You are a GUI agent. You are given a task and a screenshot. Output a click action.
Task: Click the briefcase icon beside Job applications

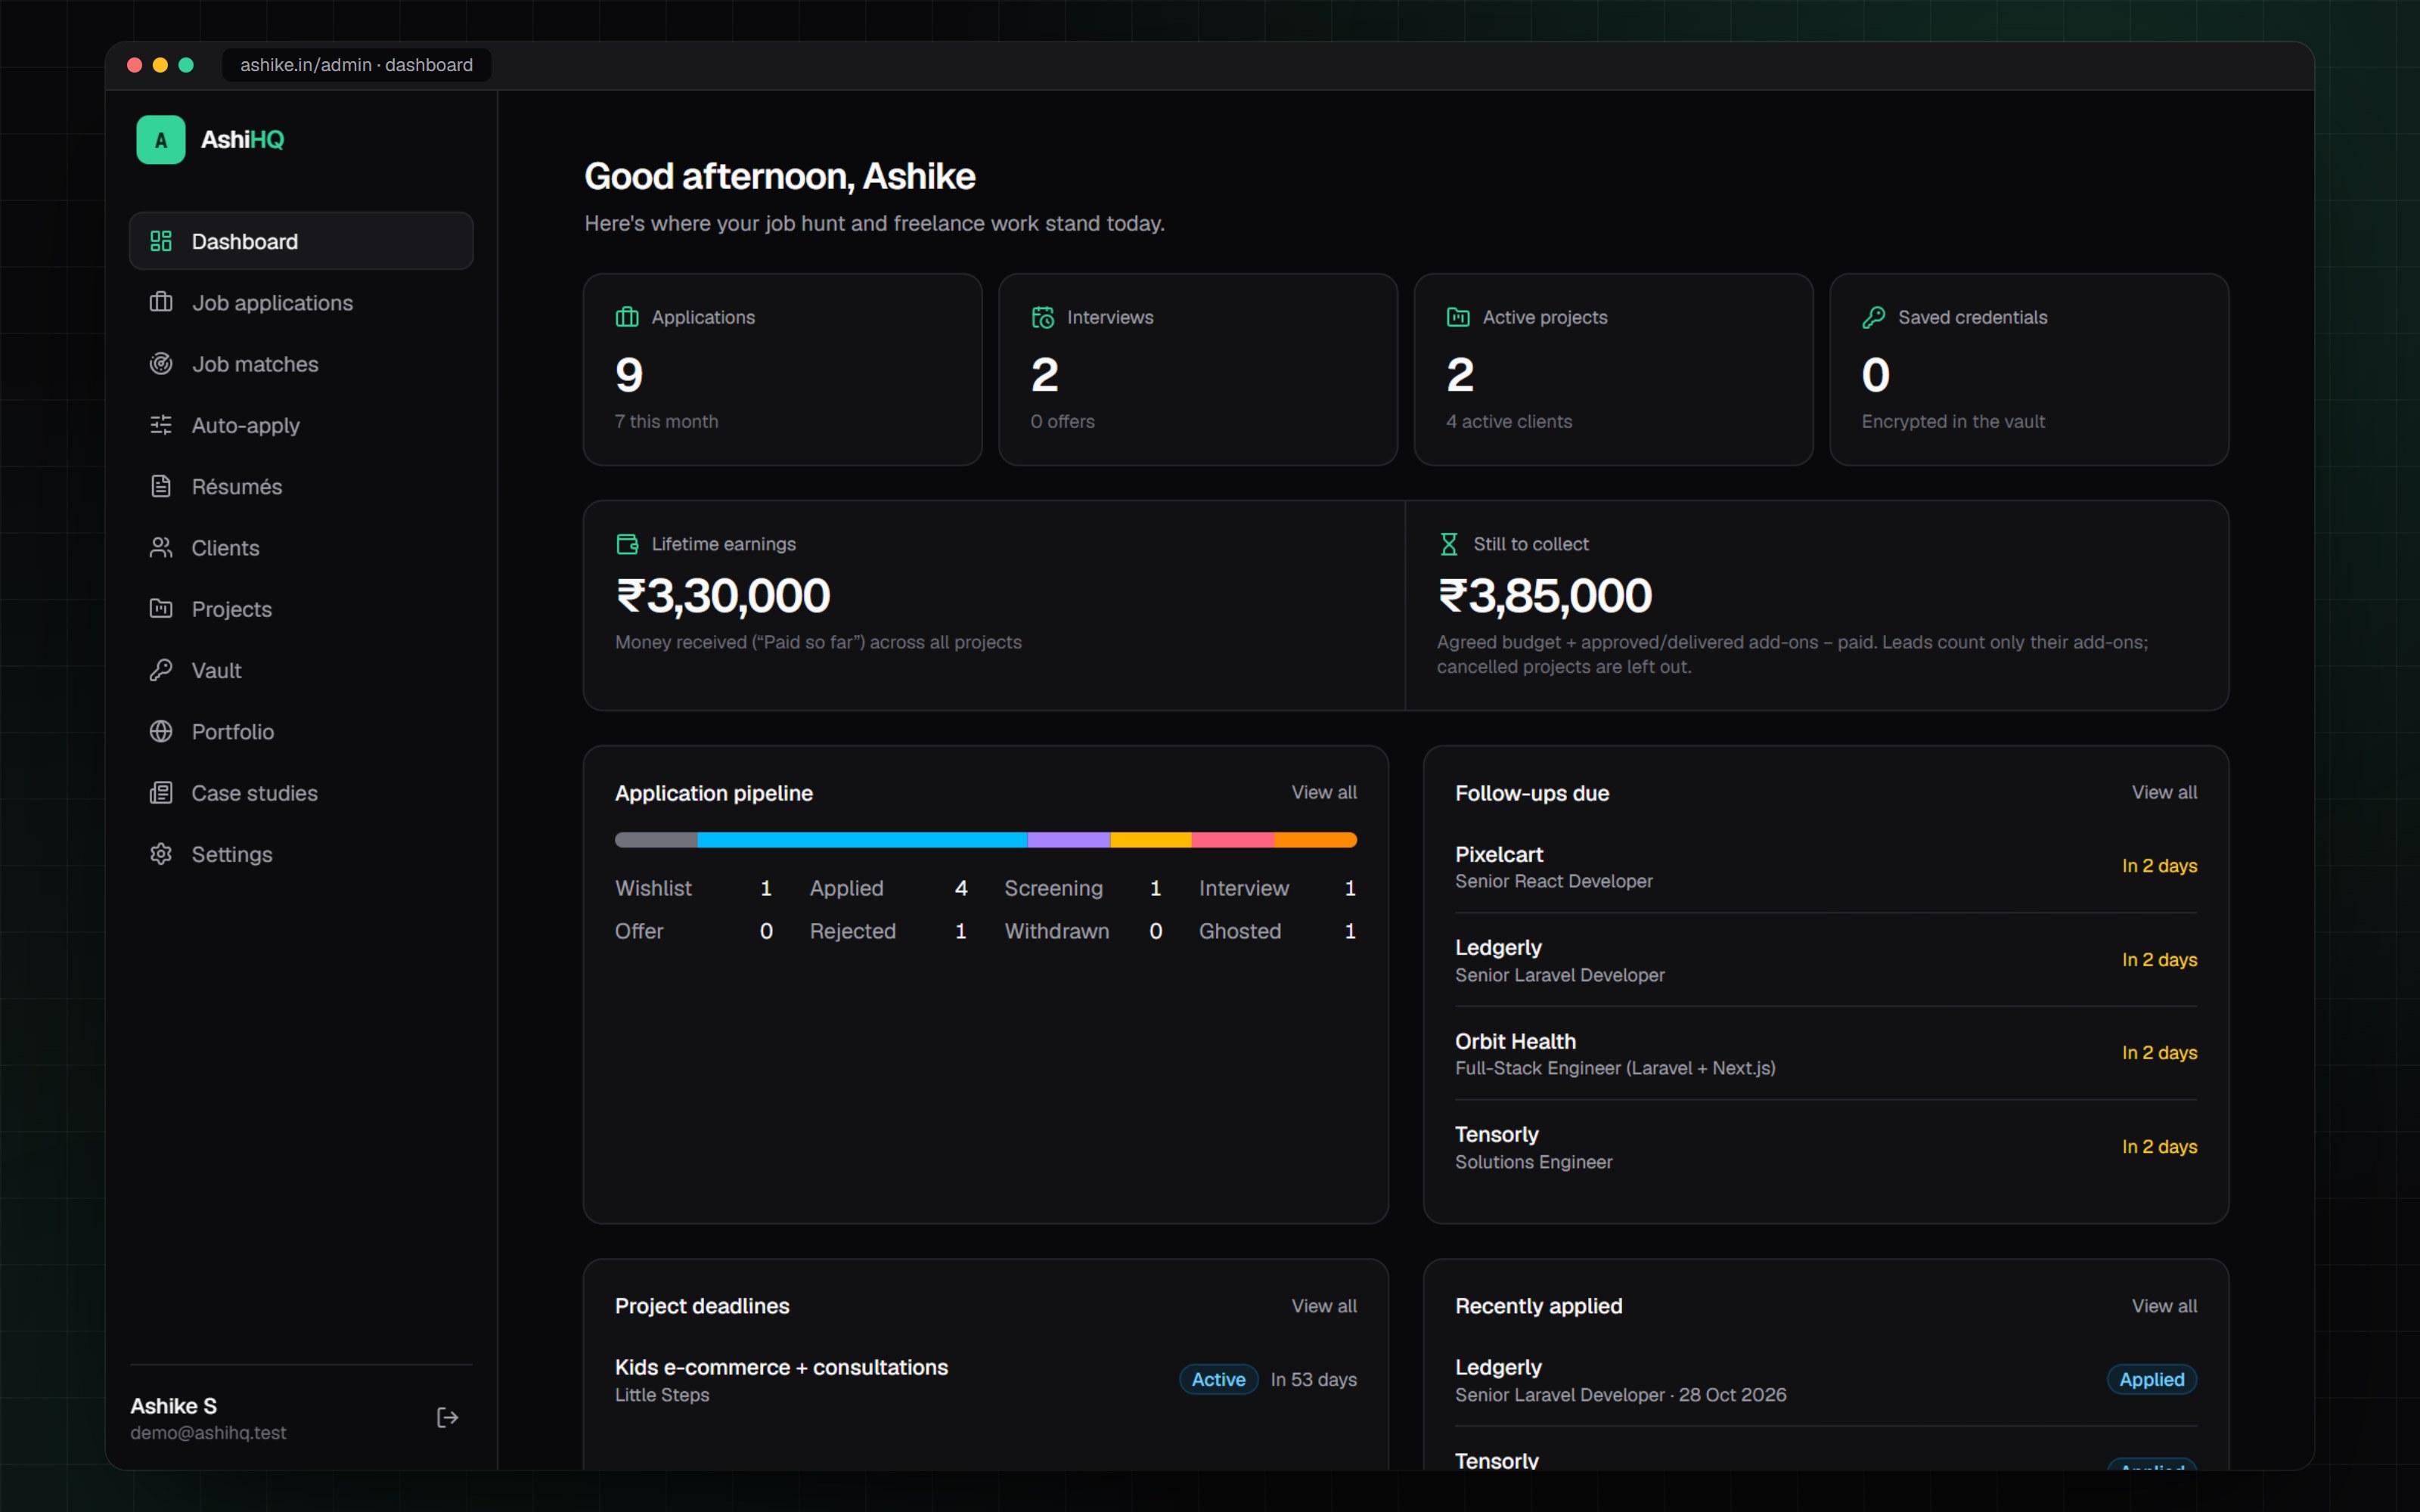[x=161, y=302]
